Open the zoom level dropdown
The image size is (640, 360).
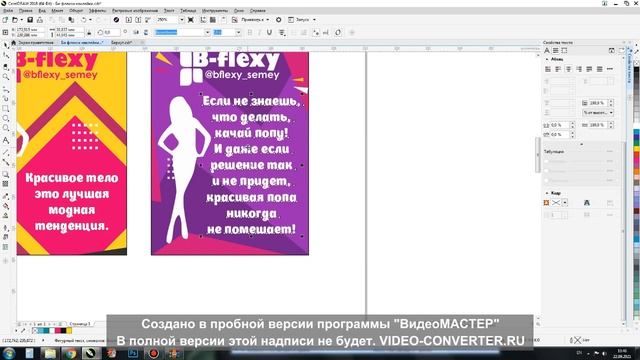182,20
